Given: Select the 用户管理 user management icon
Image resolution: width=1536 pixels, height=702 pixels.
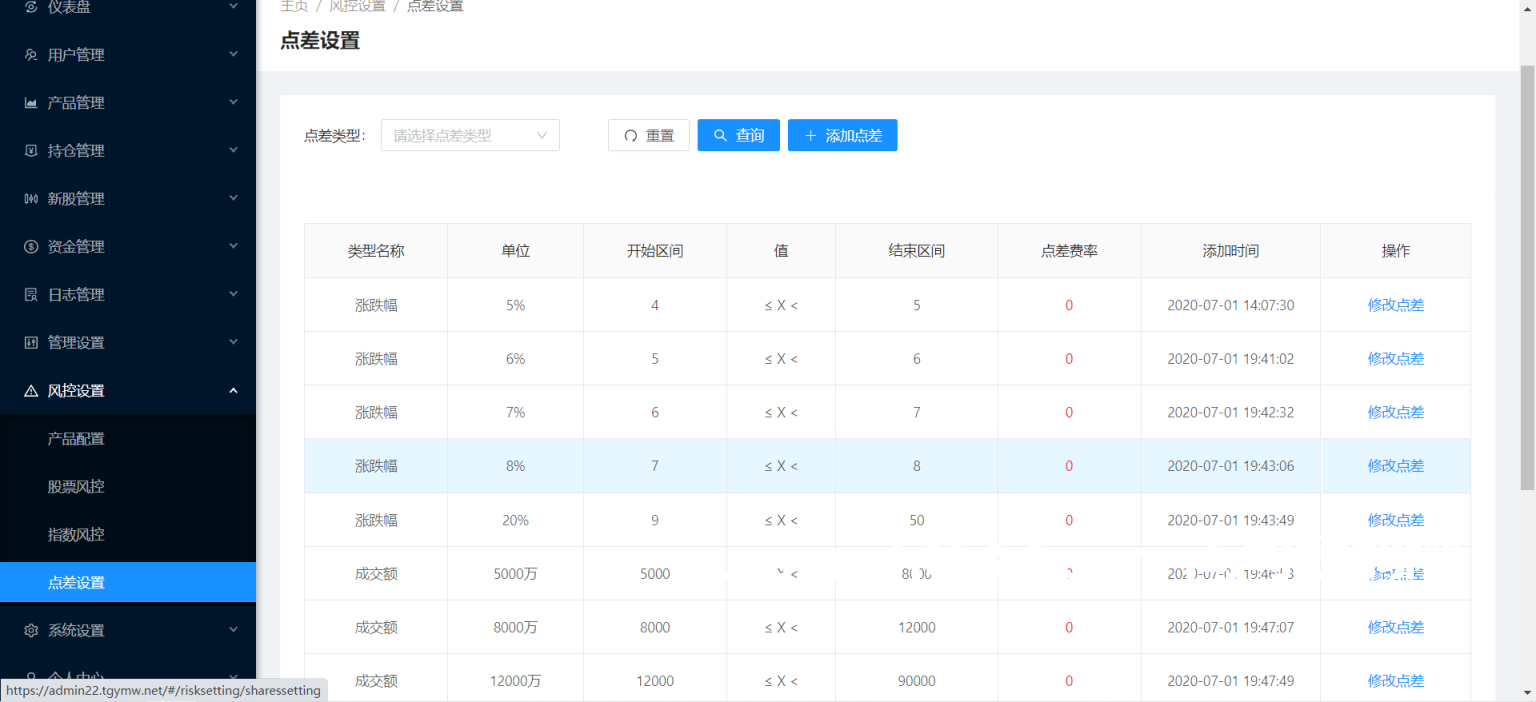Looking at the screenshot, I should tap(28, 54).
